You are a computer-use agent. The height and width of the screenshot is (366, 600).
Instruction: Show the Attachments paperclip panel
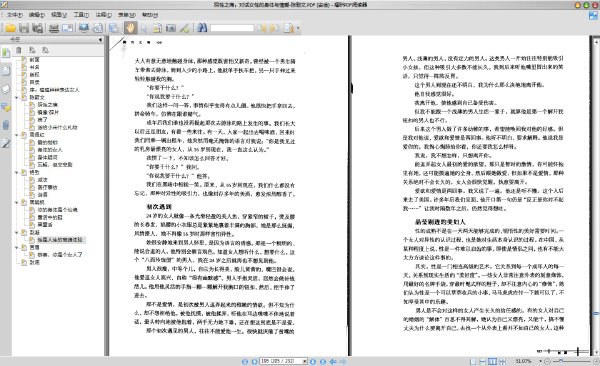[x=6, y=125]
